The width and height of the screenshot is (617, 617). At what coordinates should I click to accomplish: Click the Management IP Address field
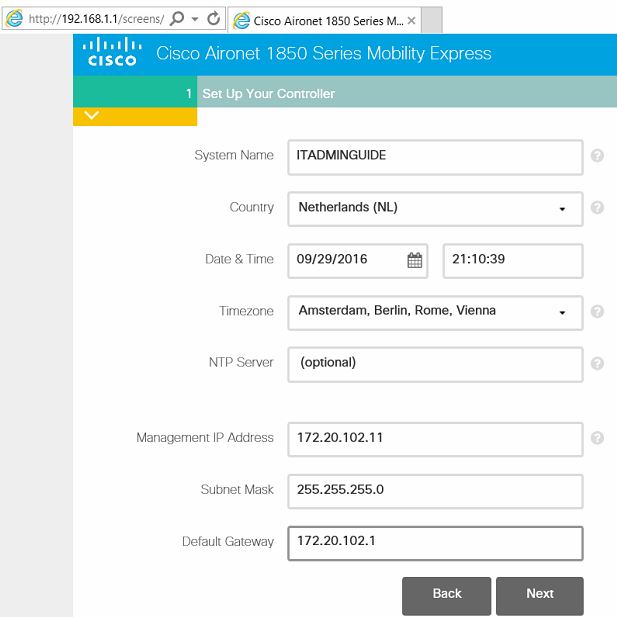(435, 440)
